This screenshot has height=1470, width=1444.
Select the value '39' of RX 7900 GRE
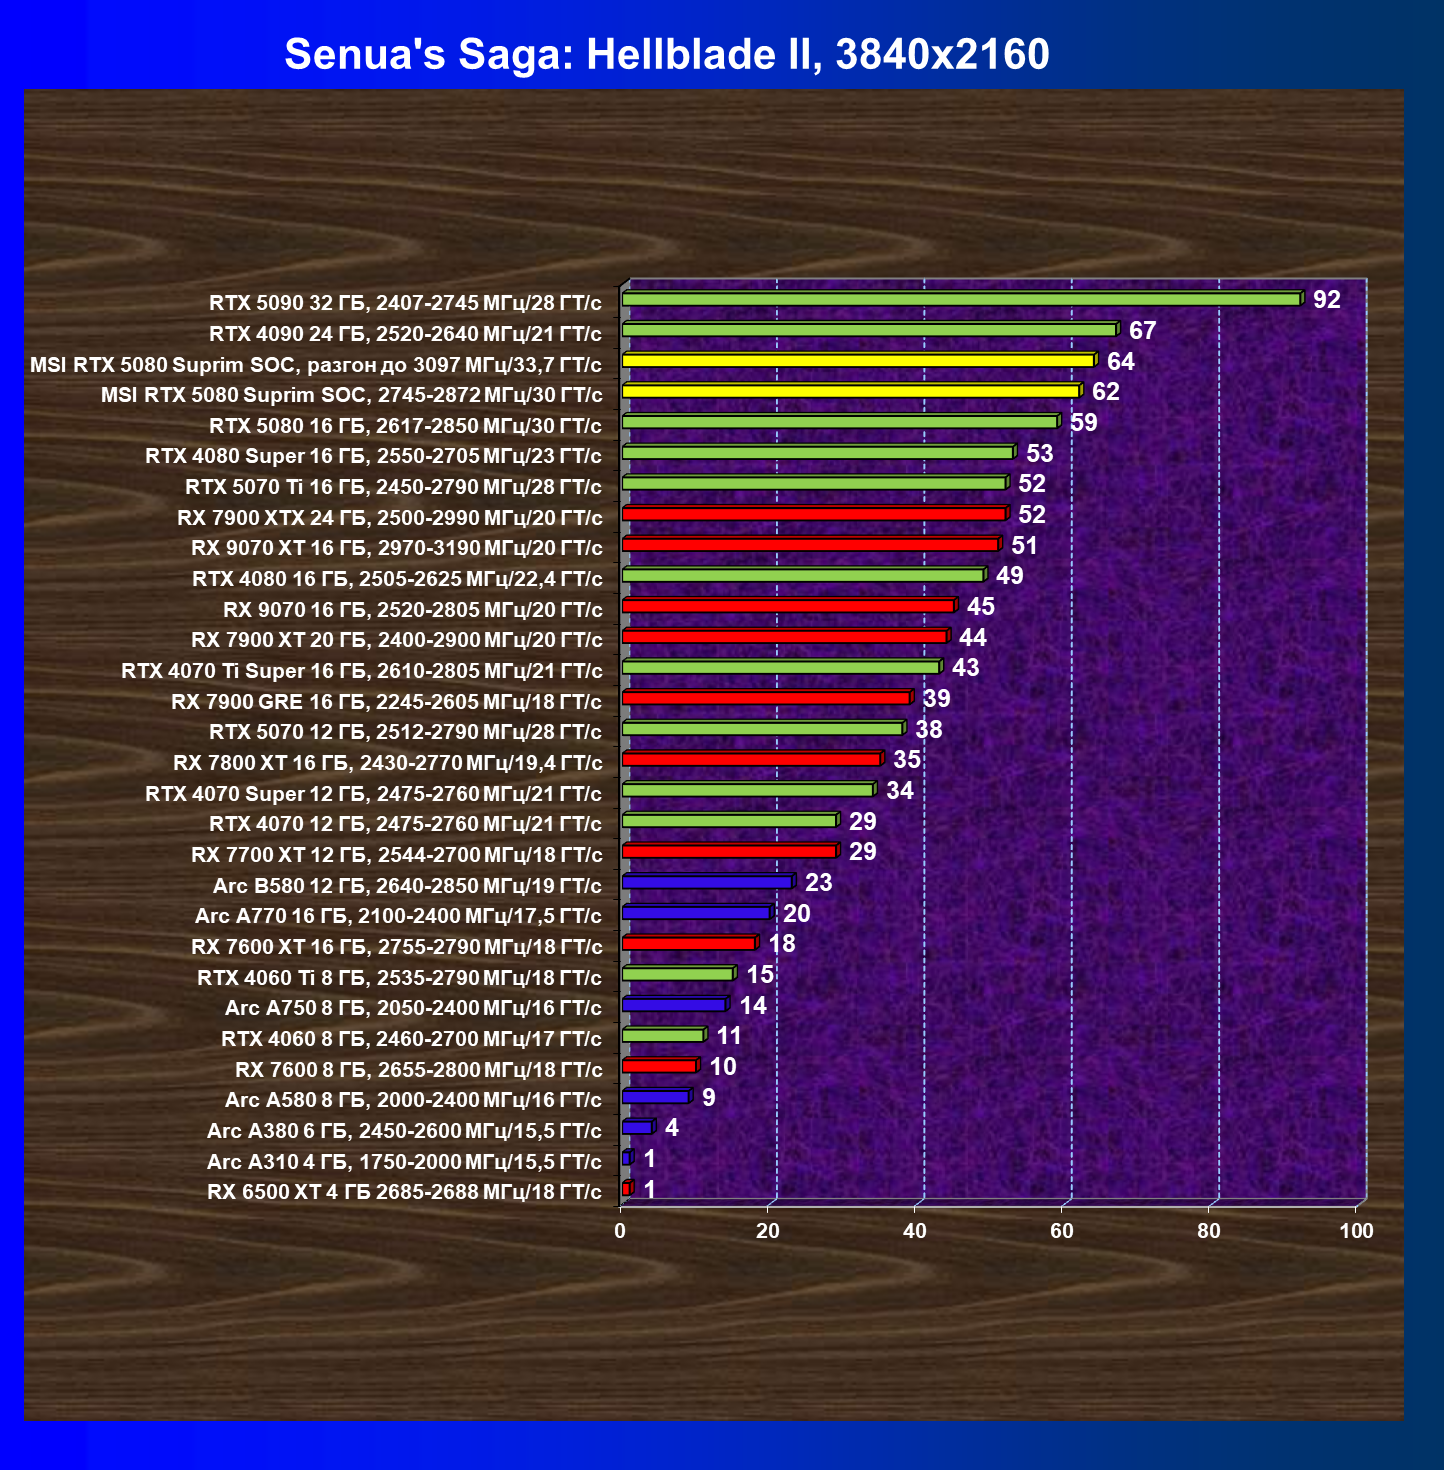[x=936, y=698]
